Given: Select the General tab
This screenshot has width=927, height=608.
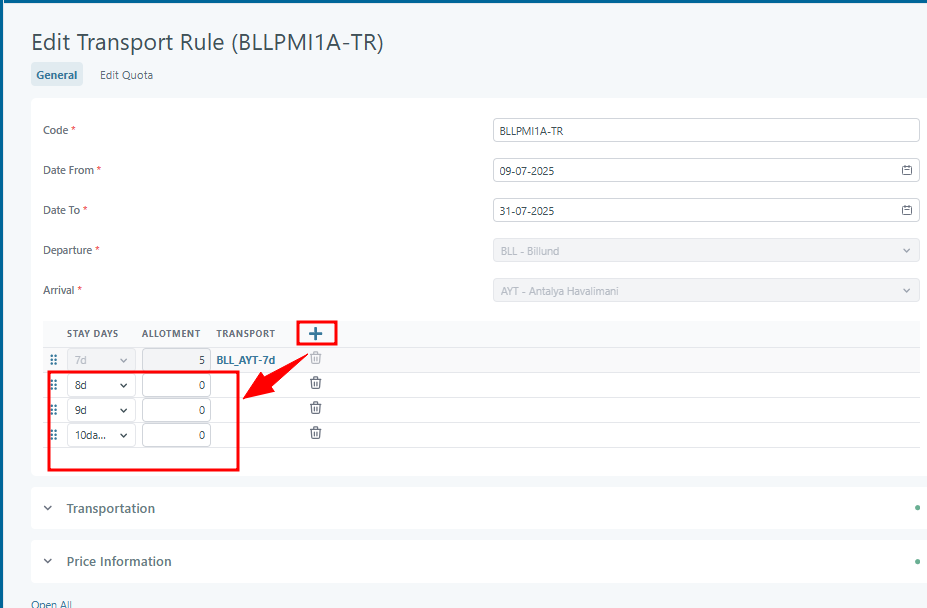Looking at the screenshot, I should tap(57, 75).
